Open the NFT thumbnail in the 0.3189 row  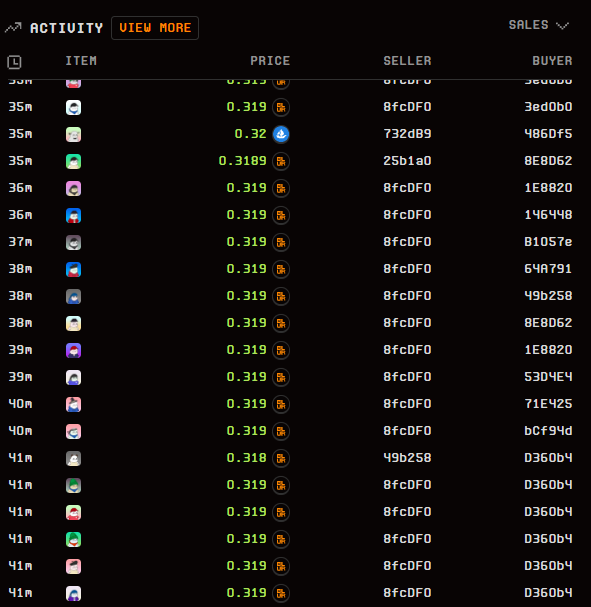74,161
